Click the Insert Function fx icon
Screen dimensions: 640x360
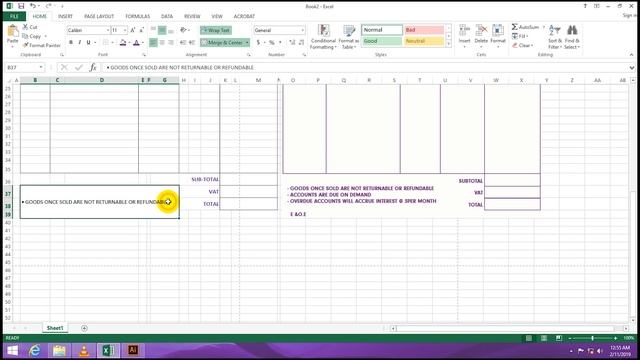click(x=93, y=67)
